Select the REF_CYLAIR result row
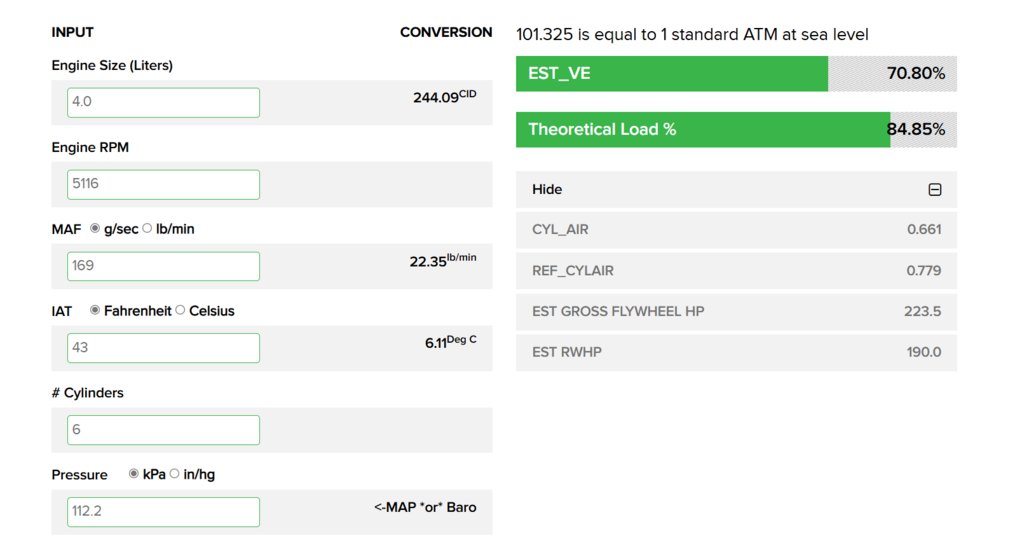The width and height of the screenshot is (1022, 557). 736,270
